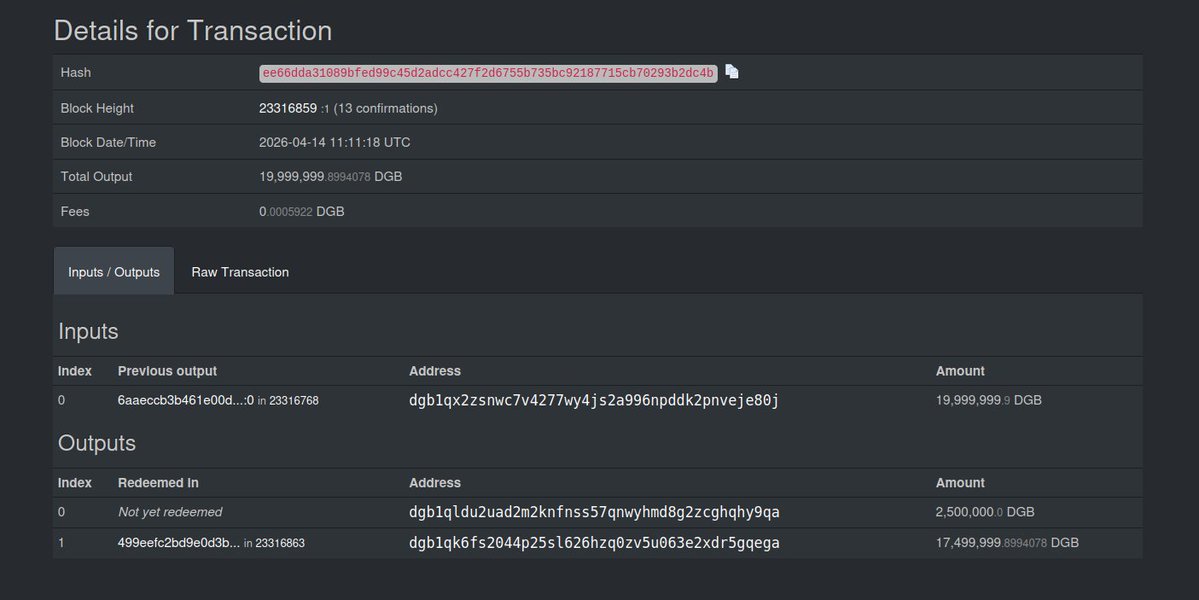Viewport: 1199px width, 600px height.
Task: Click the highlighted transaction hash value
Action: [488, 73]
